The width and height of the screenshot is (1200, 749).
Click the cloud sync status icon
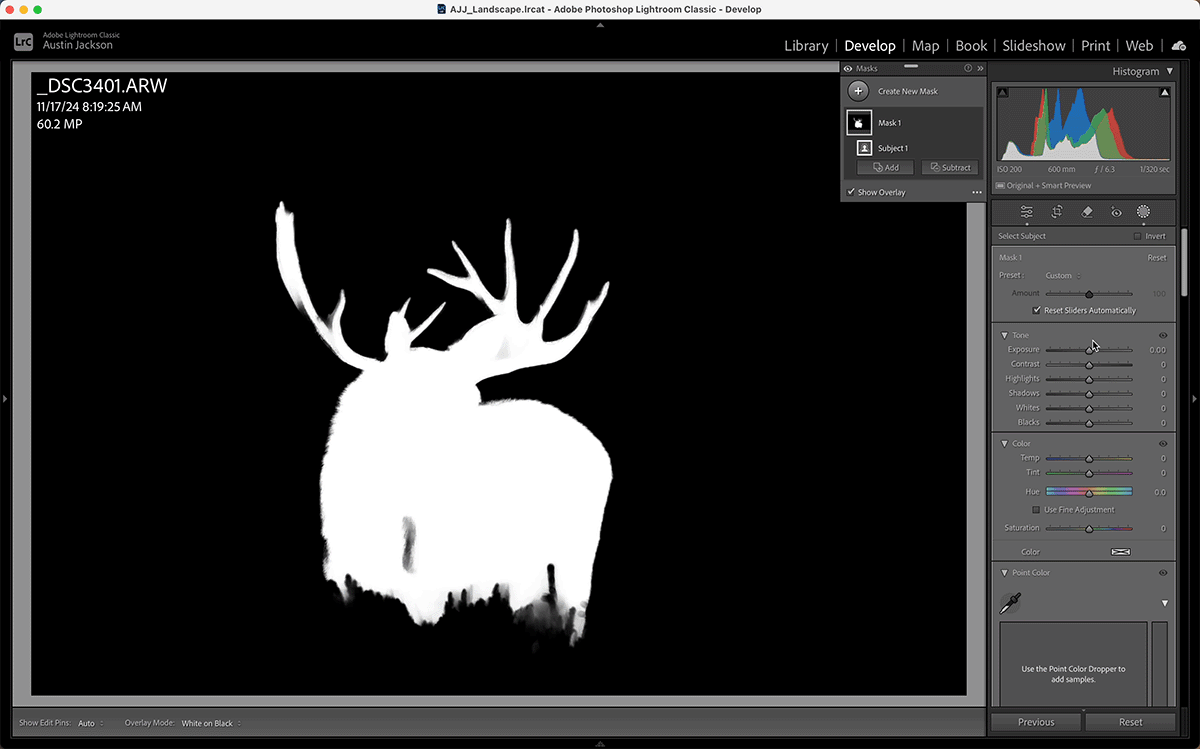[x=1178, y=45]
